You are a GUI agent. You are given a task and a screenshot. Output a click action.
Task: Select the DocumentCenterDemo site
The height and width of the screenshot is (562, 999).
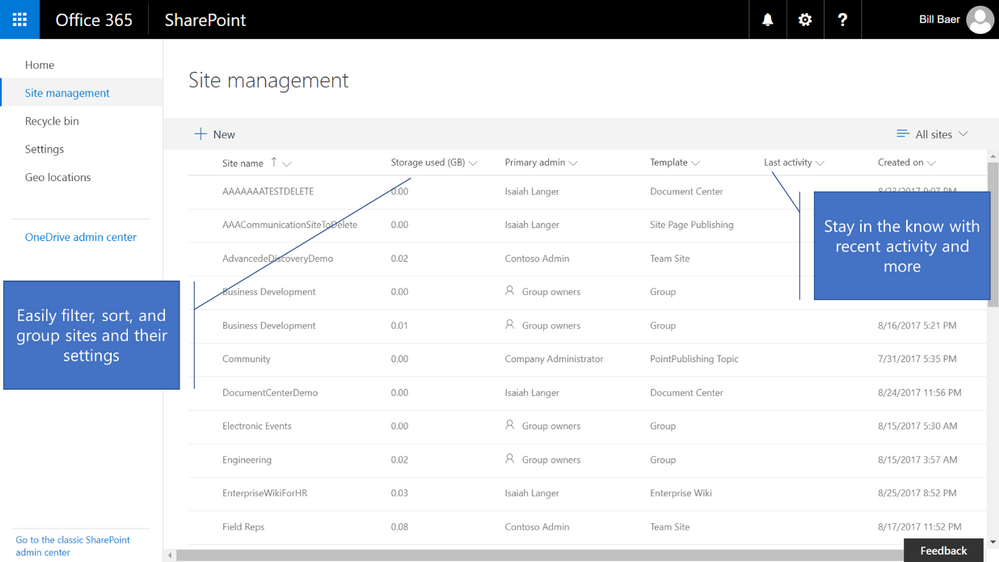pyautogui.click(x=270, y=393)
